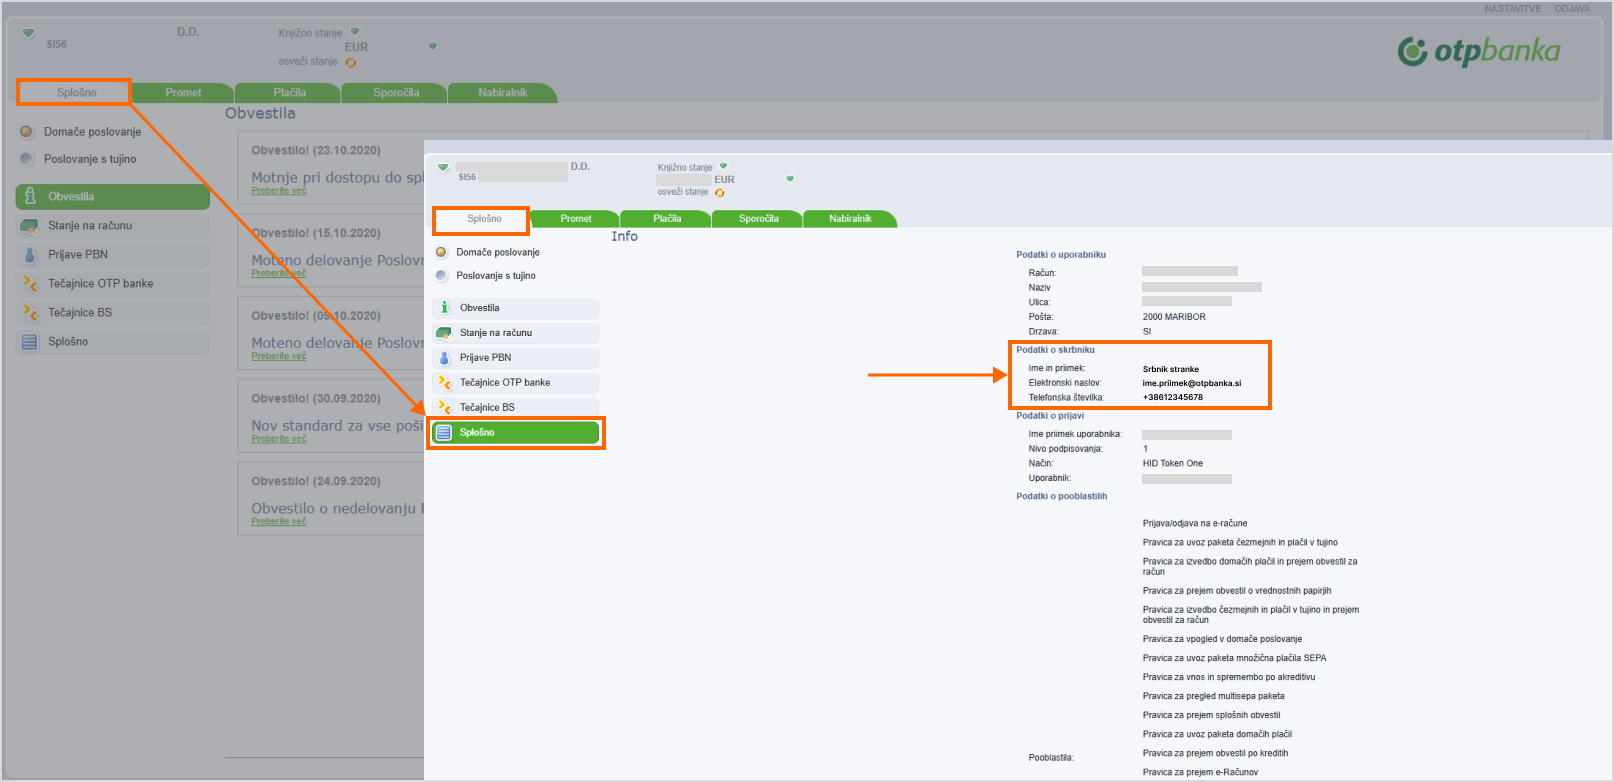Choose the dimmed background Poslovanje s tujino radio
This screenshot has width=1614, height=782.
point(26,159)
